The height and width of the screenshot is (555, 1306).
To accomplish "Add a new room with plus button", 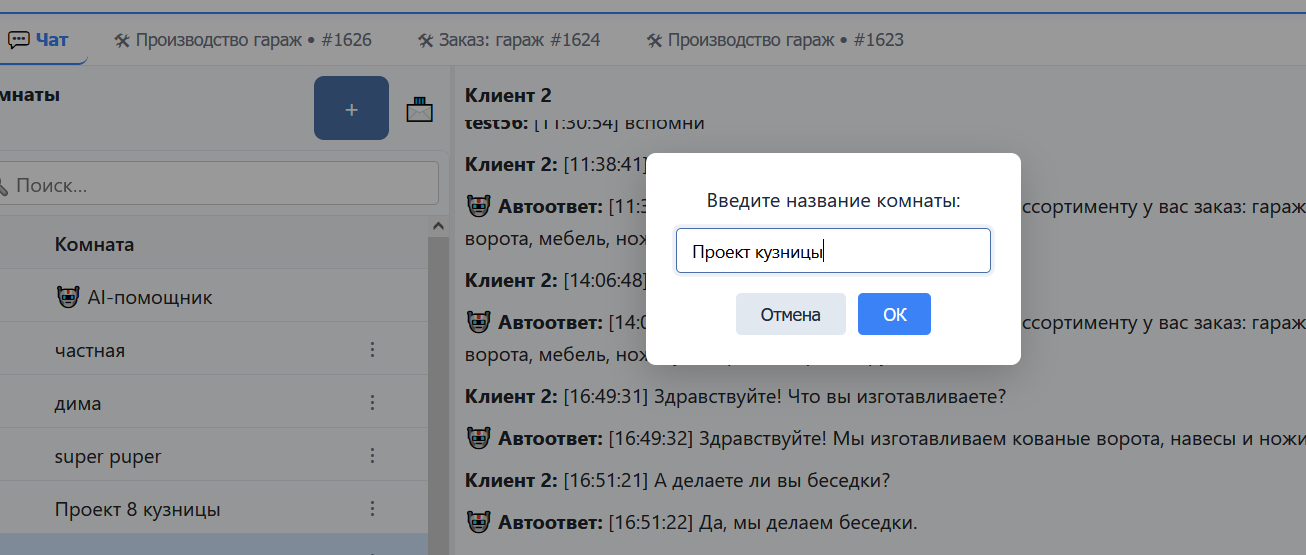I will pyautogui.click(x=351, y=108).
